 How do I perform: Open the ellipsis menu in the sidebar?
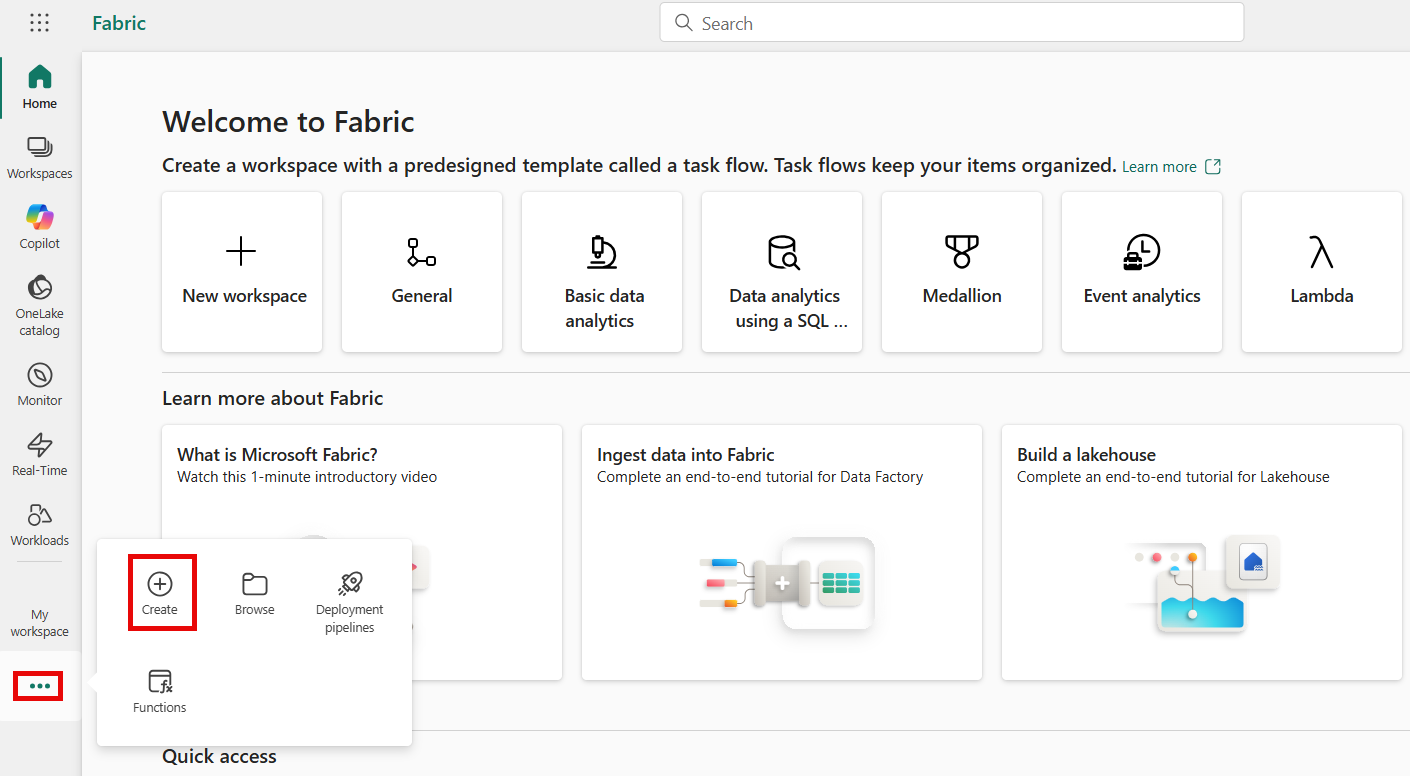tap(37, 686)
